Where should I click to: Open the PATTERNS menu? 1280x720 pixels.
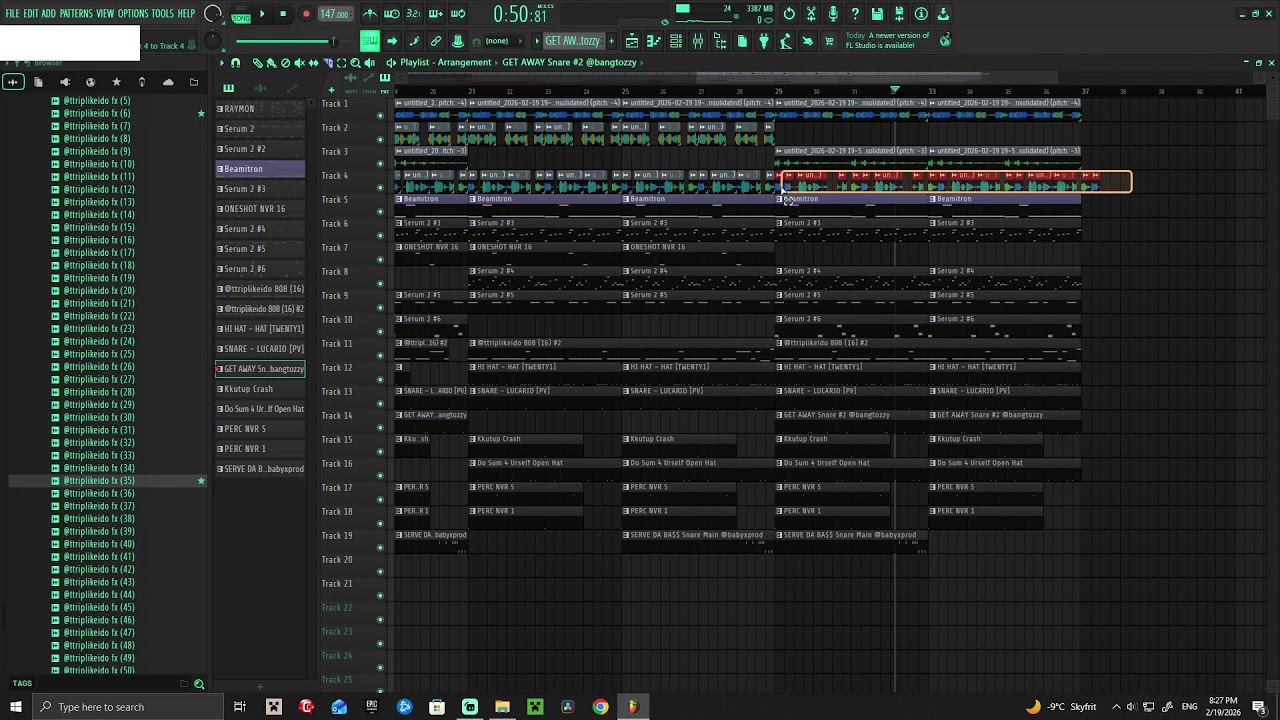click(x=76, y=14)
